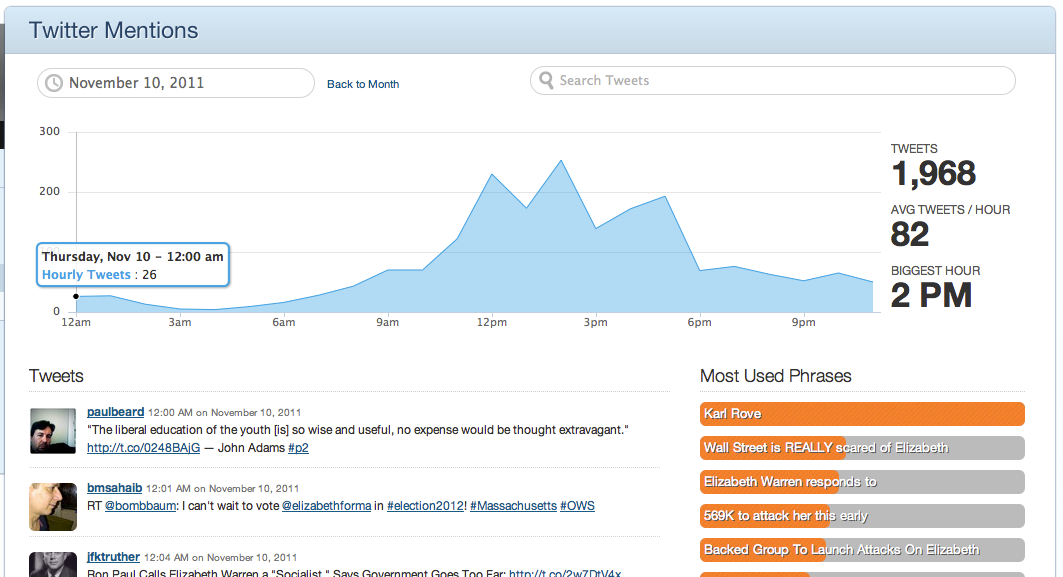Click the 1,968 tweets total
The image size is (1063, 577).
[934, 174]
